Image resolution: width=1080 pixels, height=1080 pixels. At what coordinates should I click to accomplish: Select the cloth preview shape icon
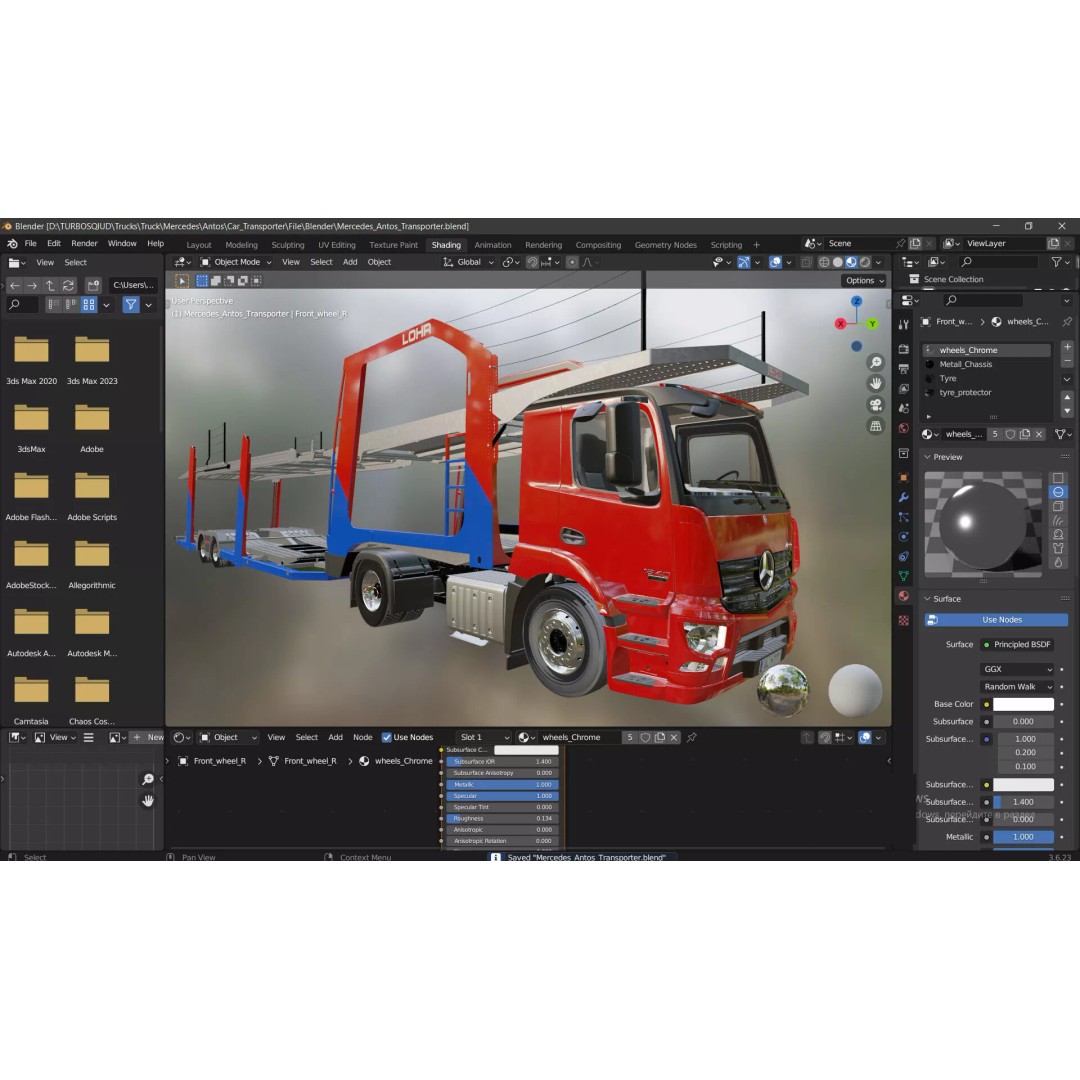tap(1059, 548)
